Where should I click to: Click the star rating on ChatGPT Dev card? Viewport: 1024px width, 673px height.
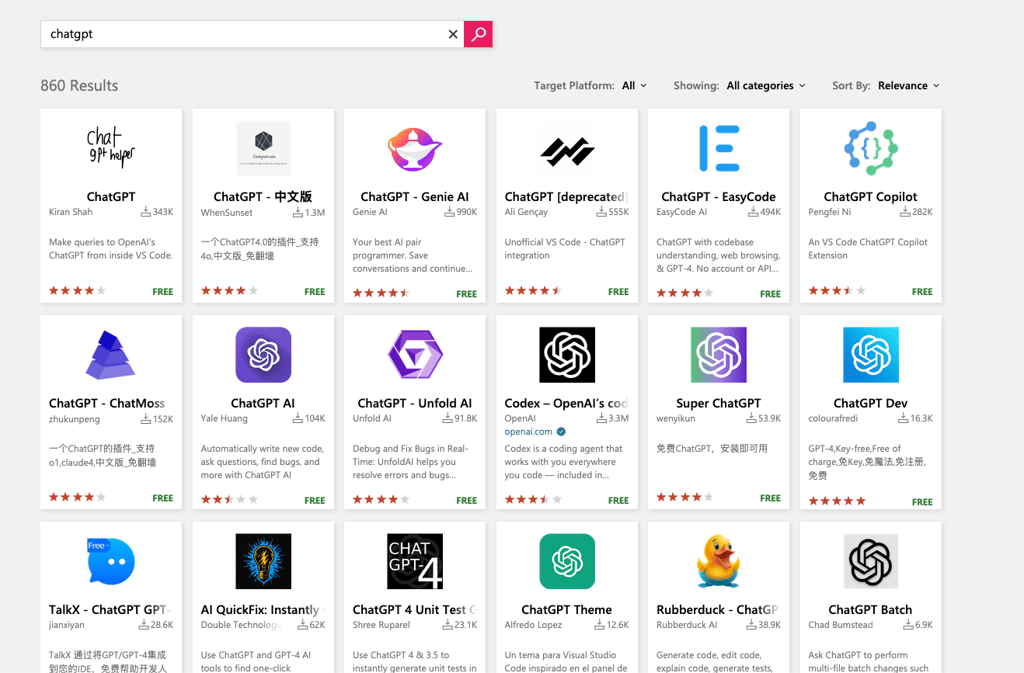click(837, 501)
